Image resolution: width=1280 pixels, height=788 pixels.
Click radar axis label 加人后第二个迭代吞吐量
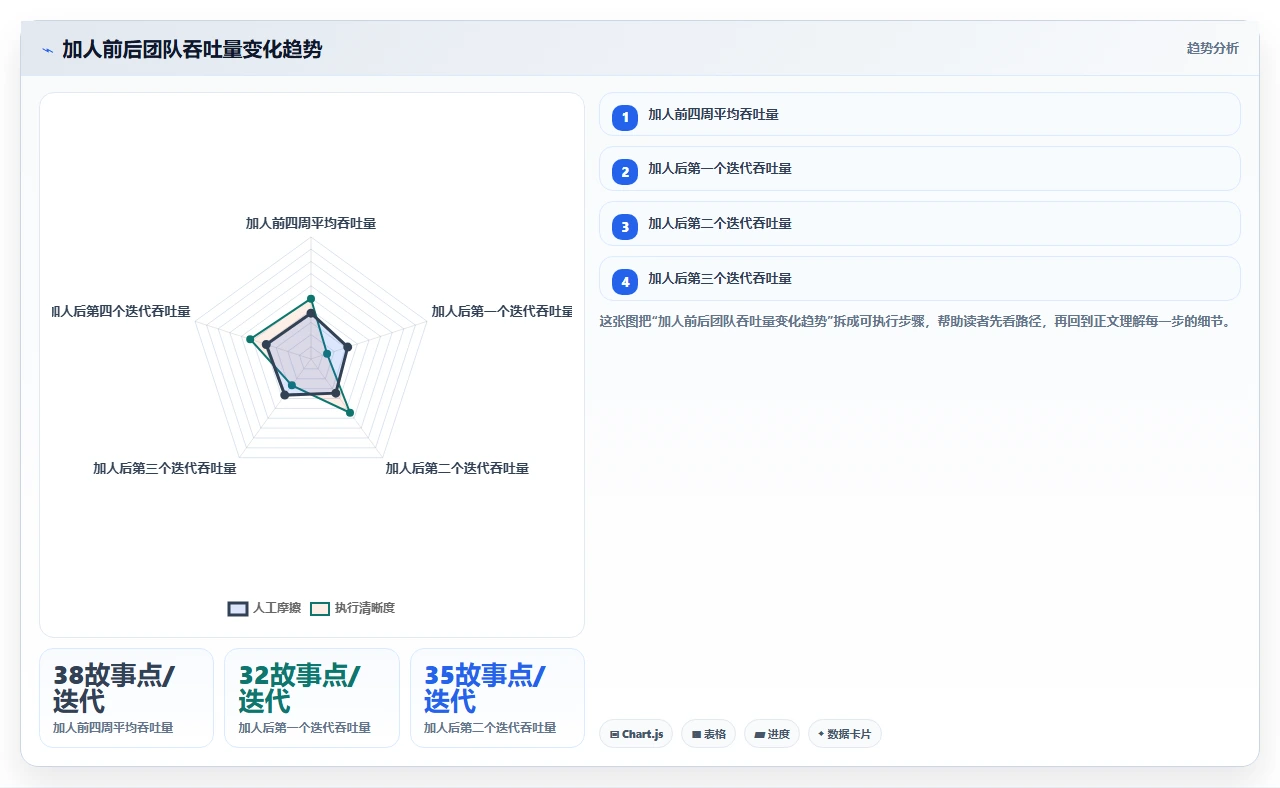457,468
